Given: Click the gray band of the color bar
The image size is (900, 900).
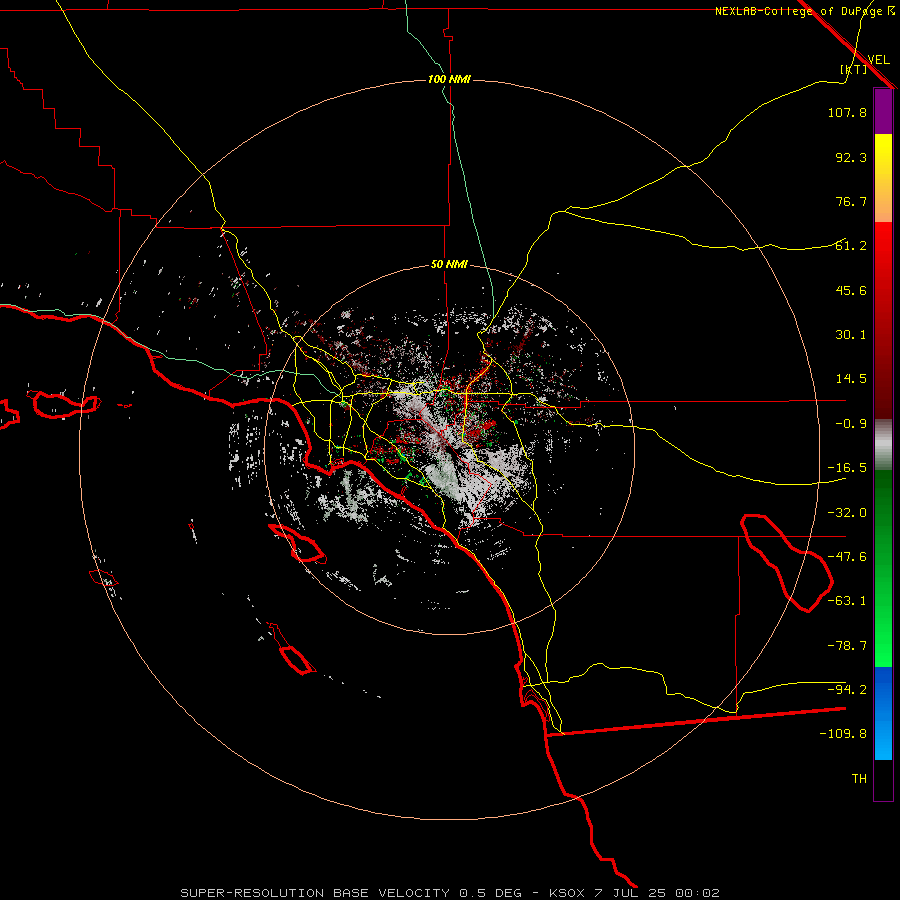Looking at the screenshot, I should [883, 444].
